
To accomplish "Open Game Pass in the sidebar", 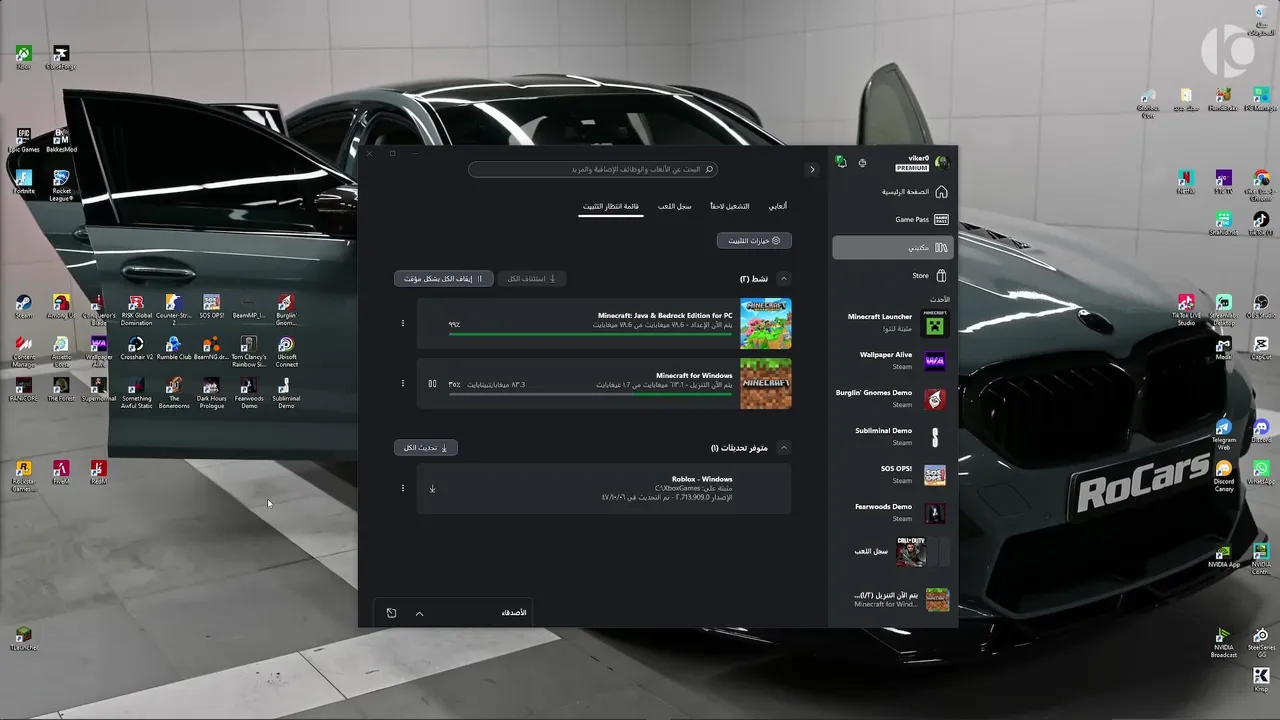I will pyautogui.click(x=920, y=220).
